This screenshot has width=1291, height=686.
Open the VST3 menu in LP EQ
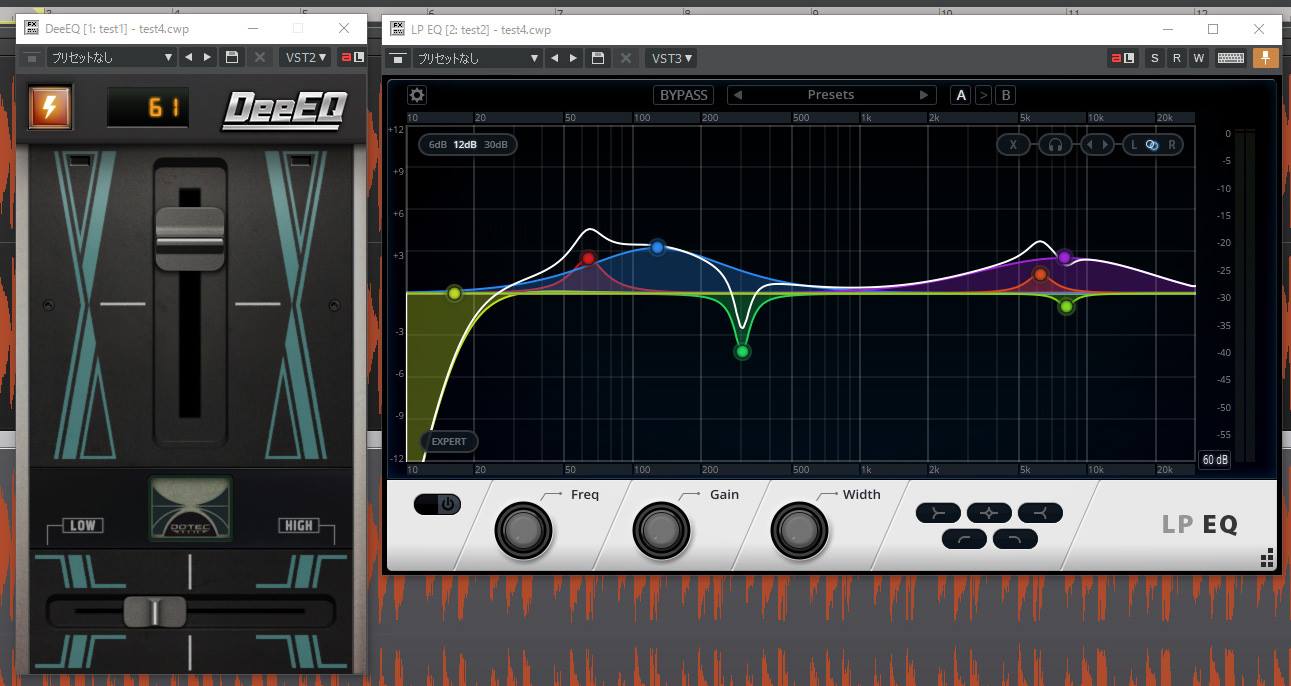tap(672, 58)
